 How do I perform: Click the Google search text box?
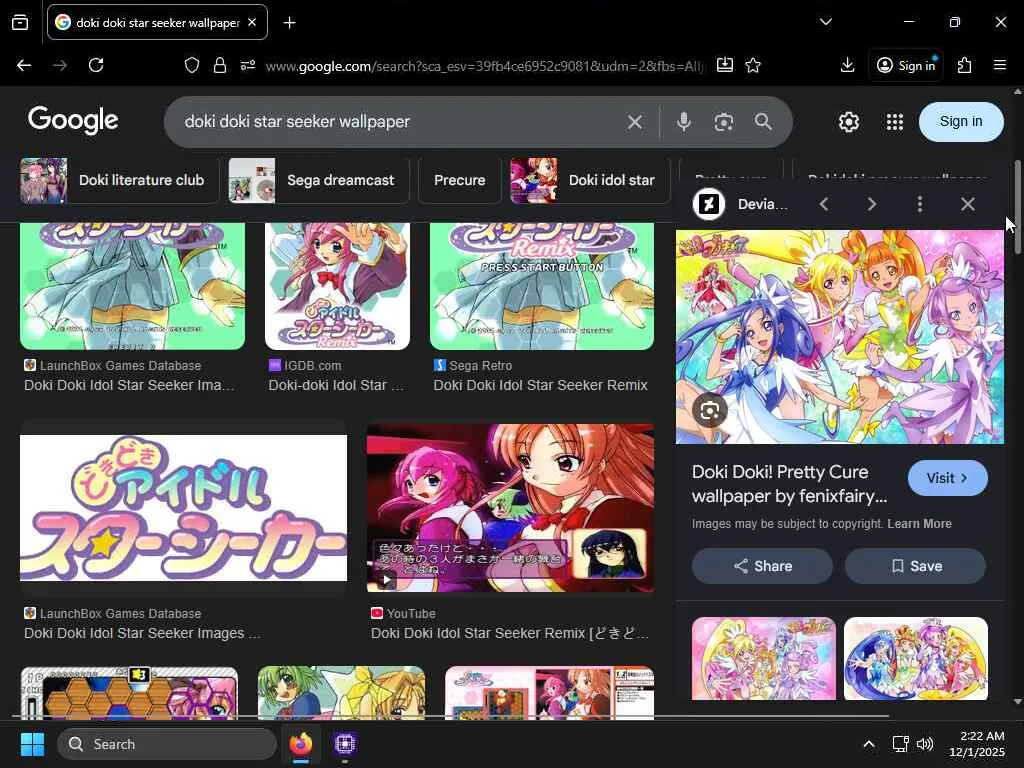398,122
